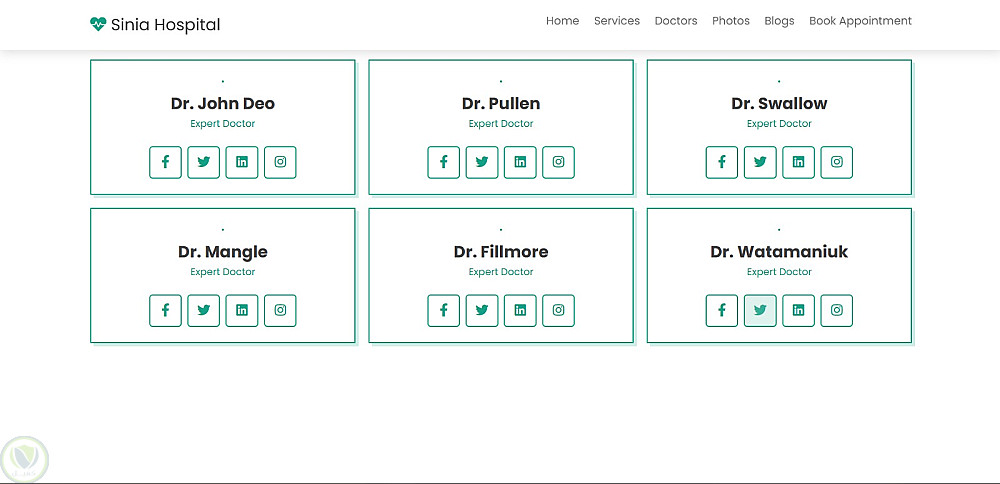
Task: Select Blogs in the navigation bar
Action: pos(779,21)
